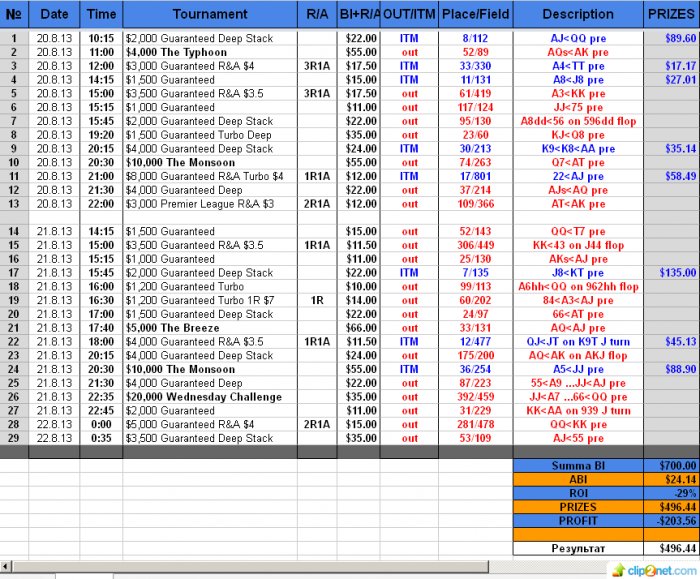
Task: Select prize cell '$88.90'
Action: [671, 369]
